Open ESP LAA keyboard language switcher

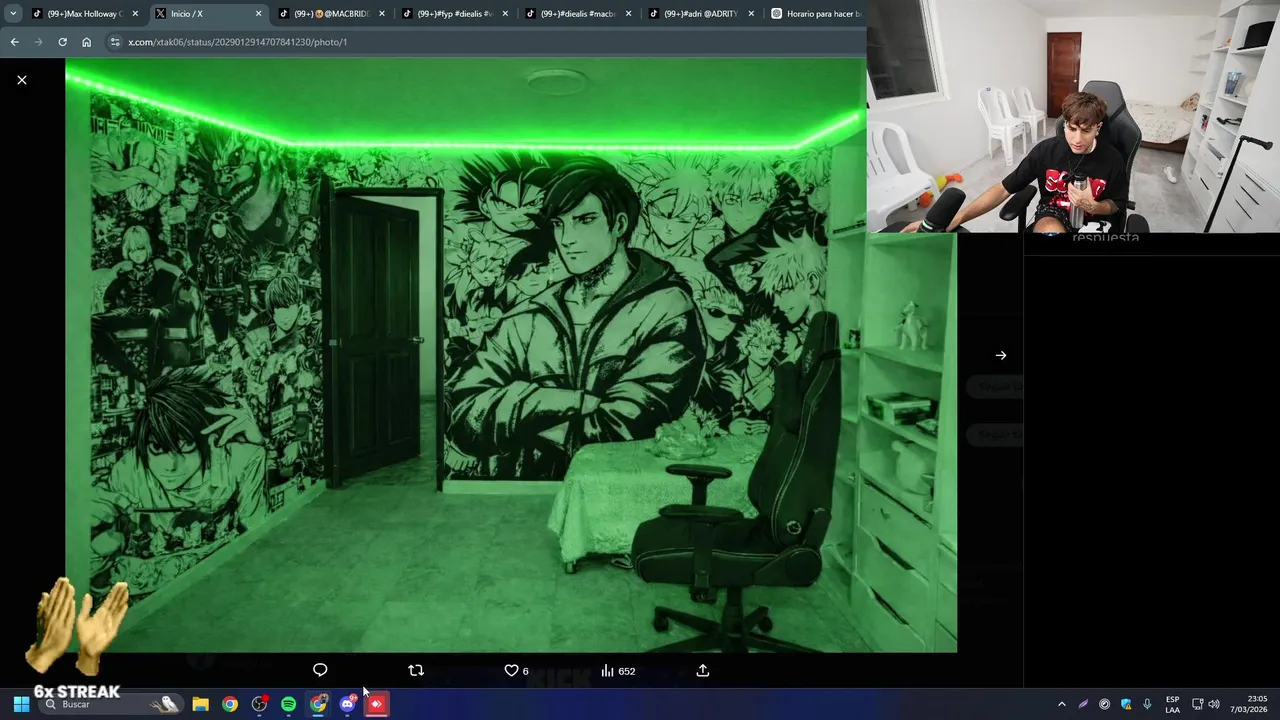1172,704
